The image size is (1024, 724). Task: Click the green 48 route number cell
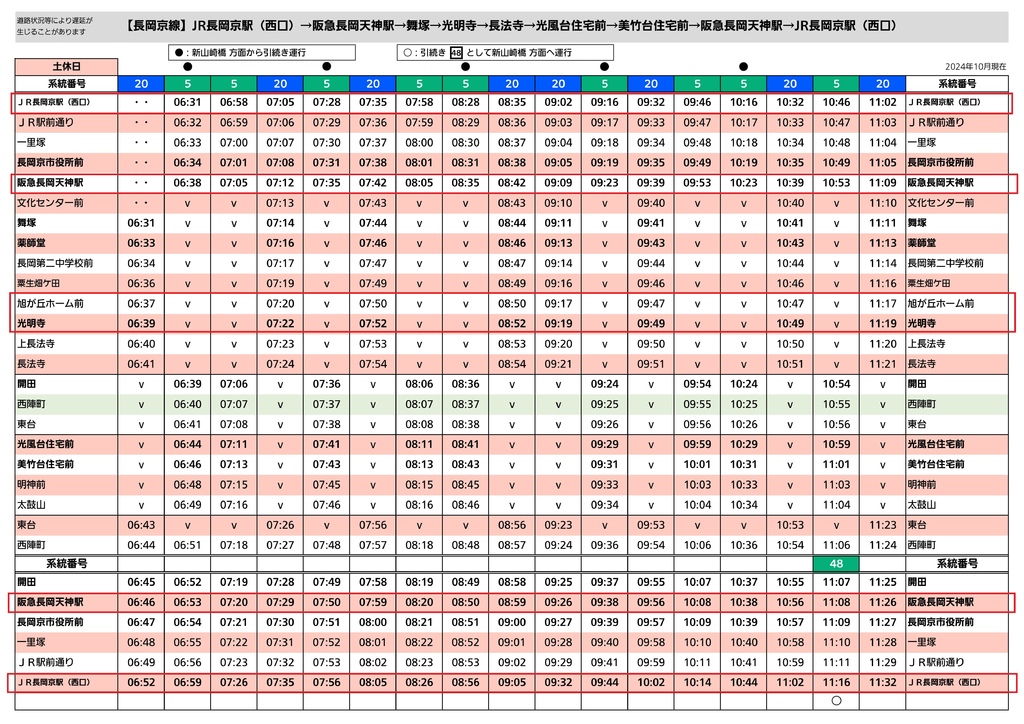tap(836, 563)
